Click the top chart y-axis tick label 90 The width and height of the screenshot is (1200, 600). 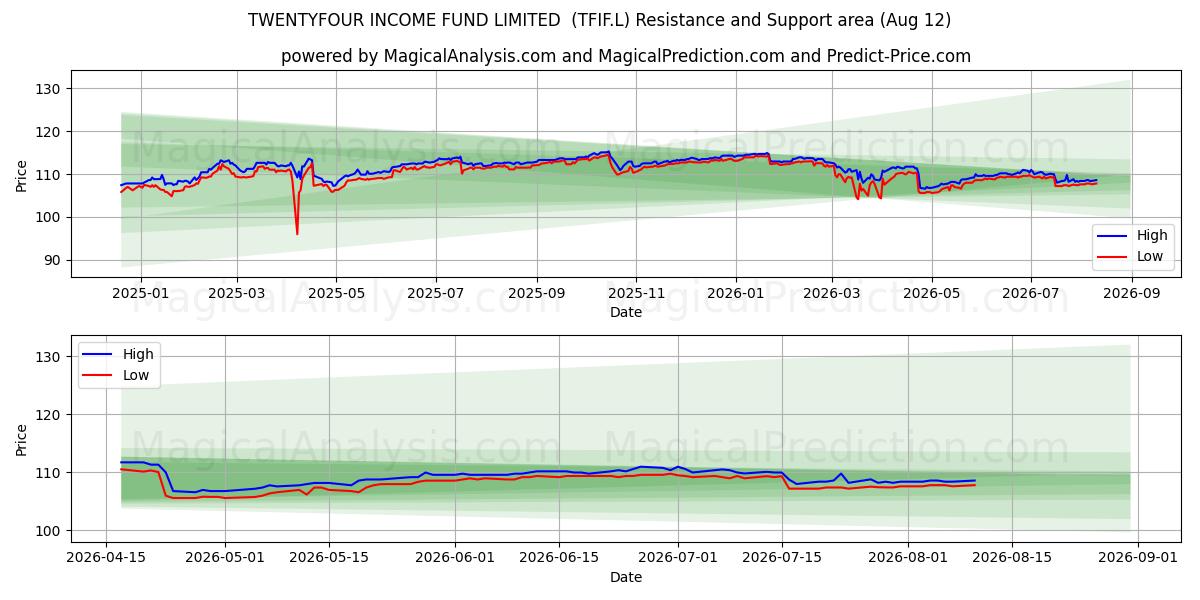(x=53, y=260)
